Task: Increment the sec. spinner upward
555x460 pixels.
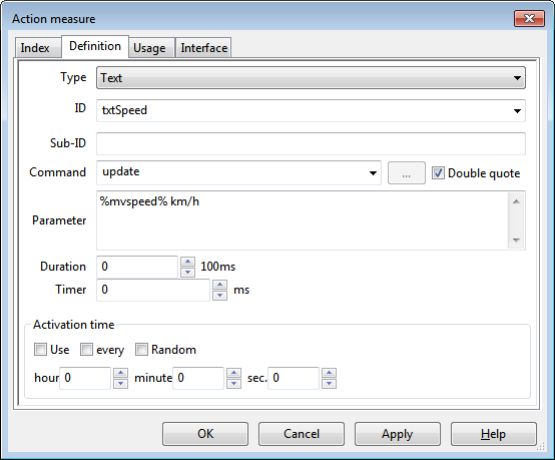Action: 329,373
